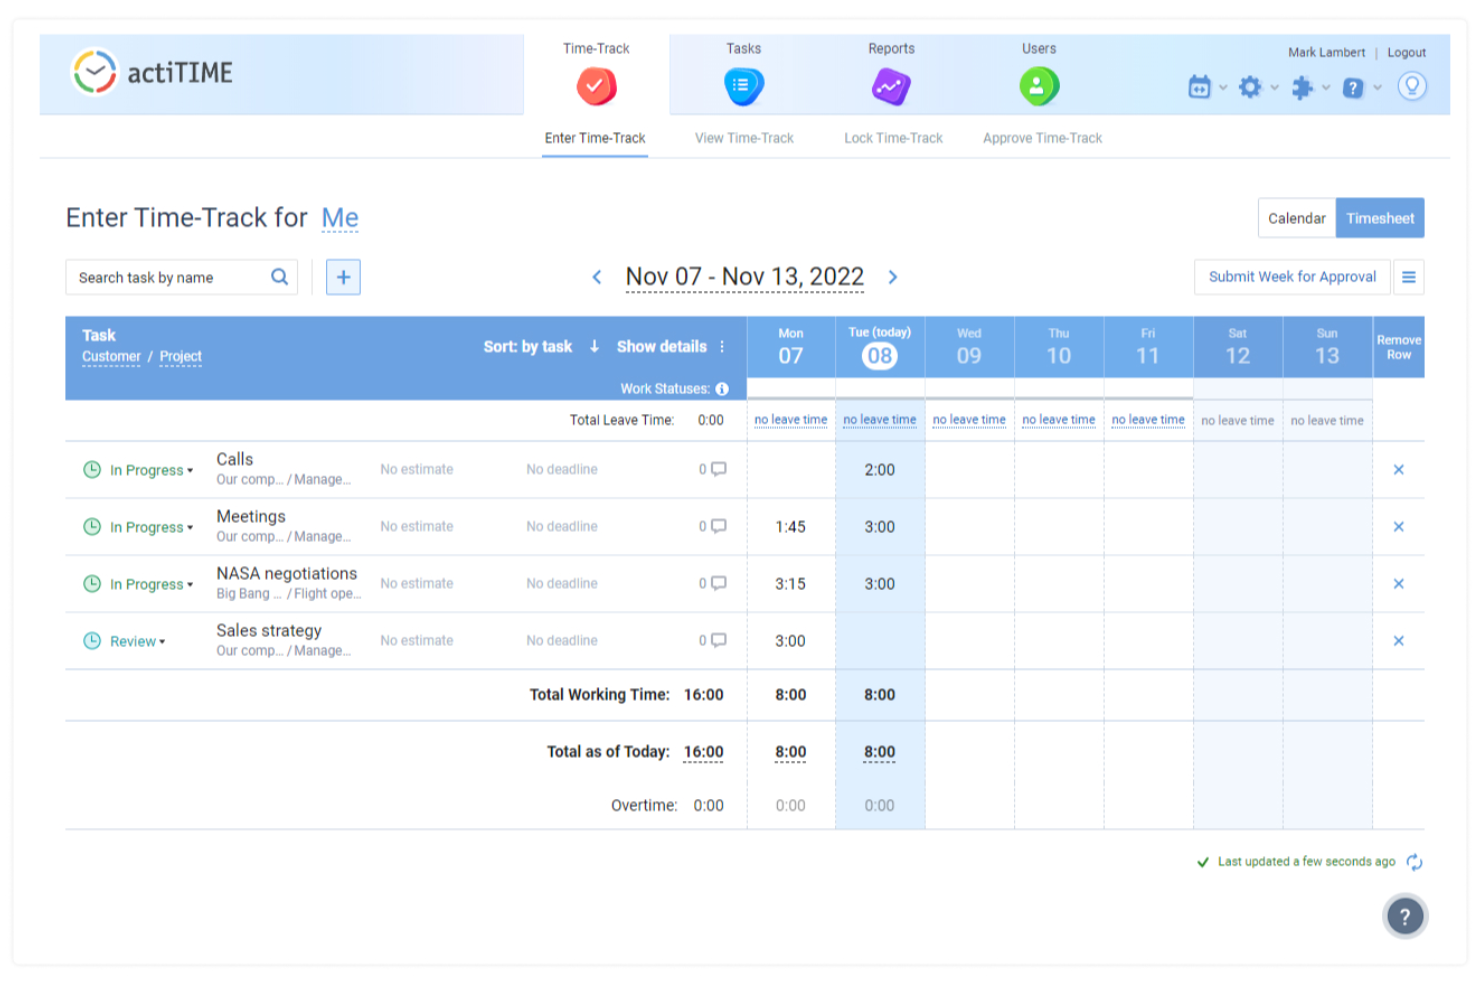Select the Lock Time-Track tab
This screenshot has height=987, width=1480.
tap(893, 138)
